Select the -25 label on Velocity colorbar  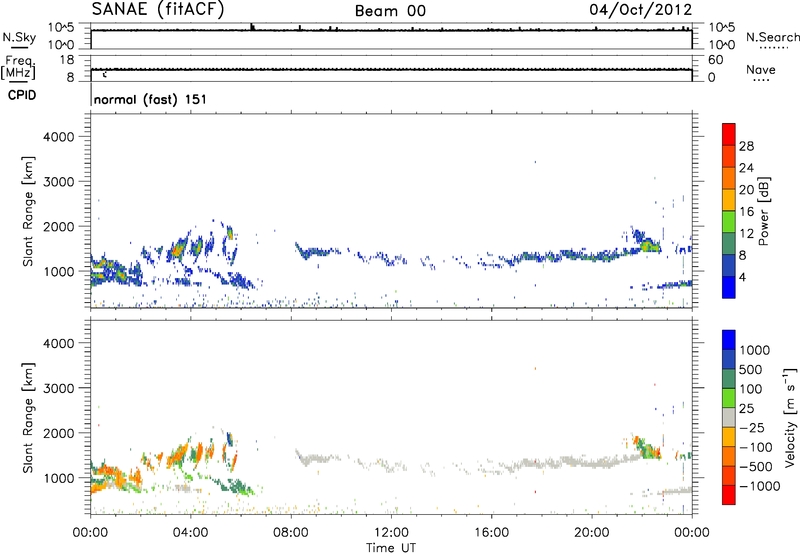tap(751, 428)
